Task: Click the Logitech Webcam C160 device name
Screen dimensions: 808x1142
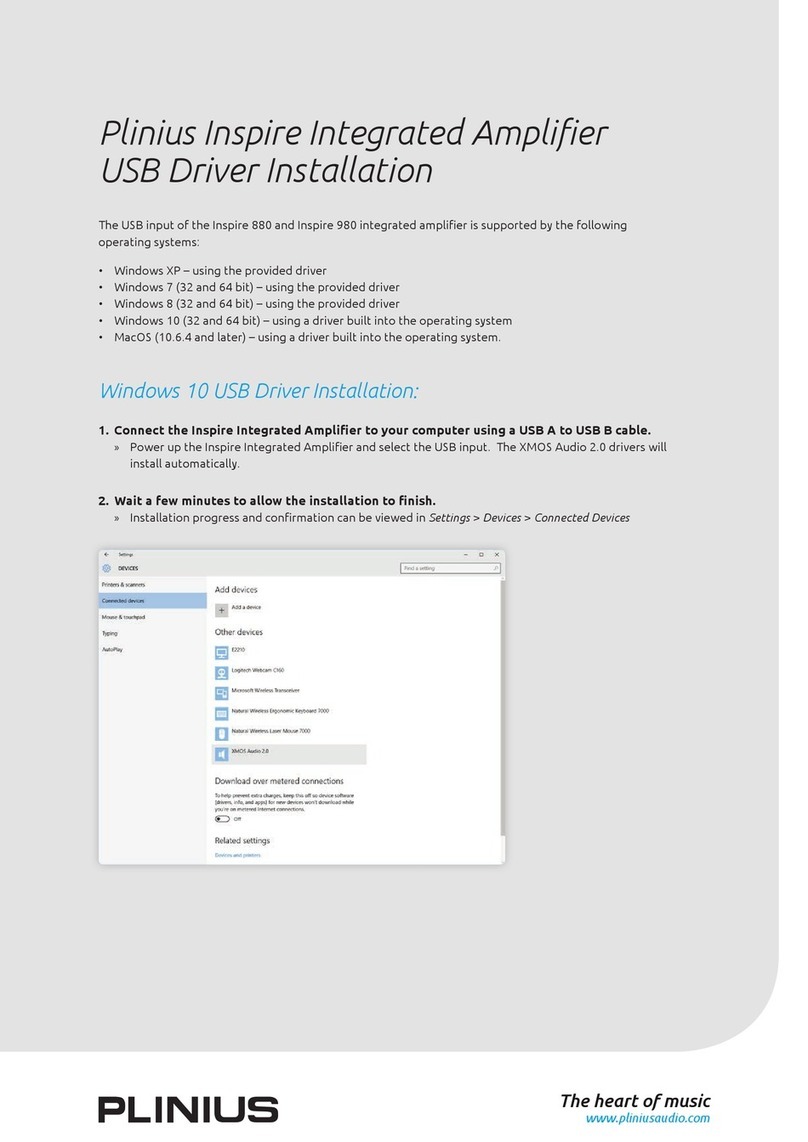Action: [x=258, y=670]
